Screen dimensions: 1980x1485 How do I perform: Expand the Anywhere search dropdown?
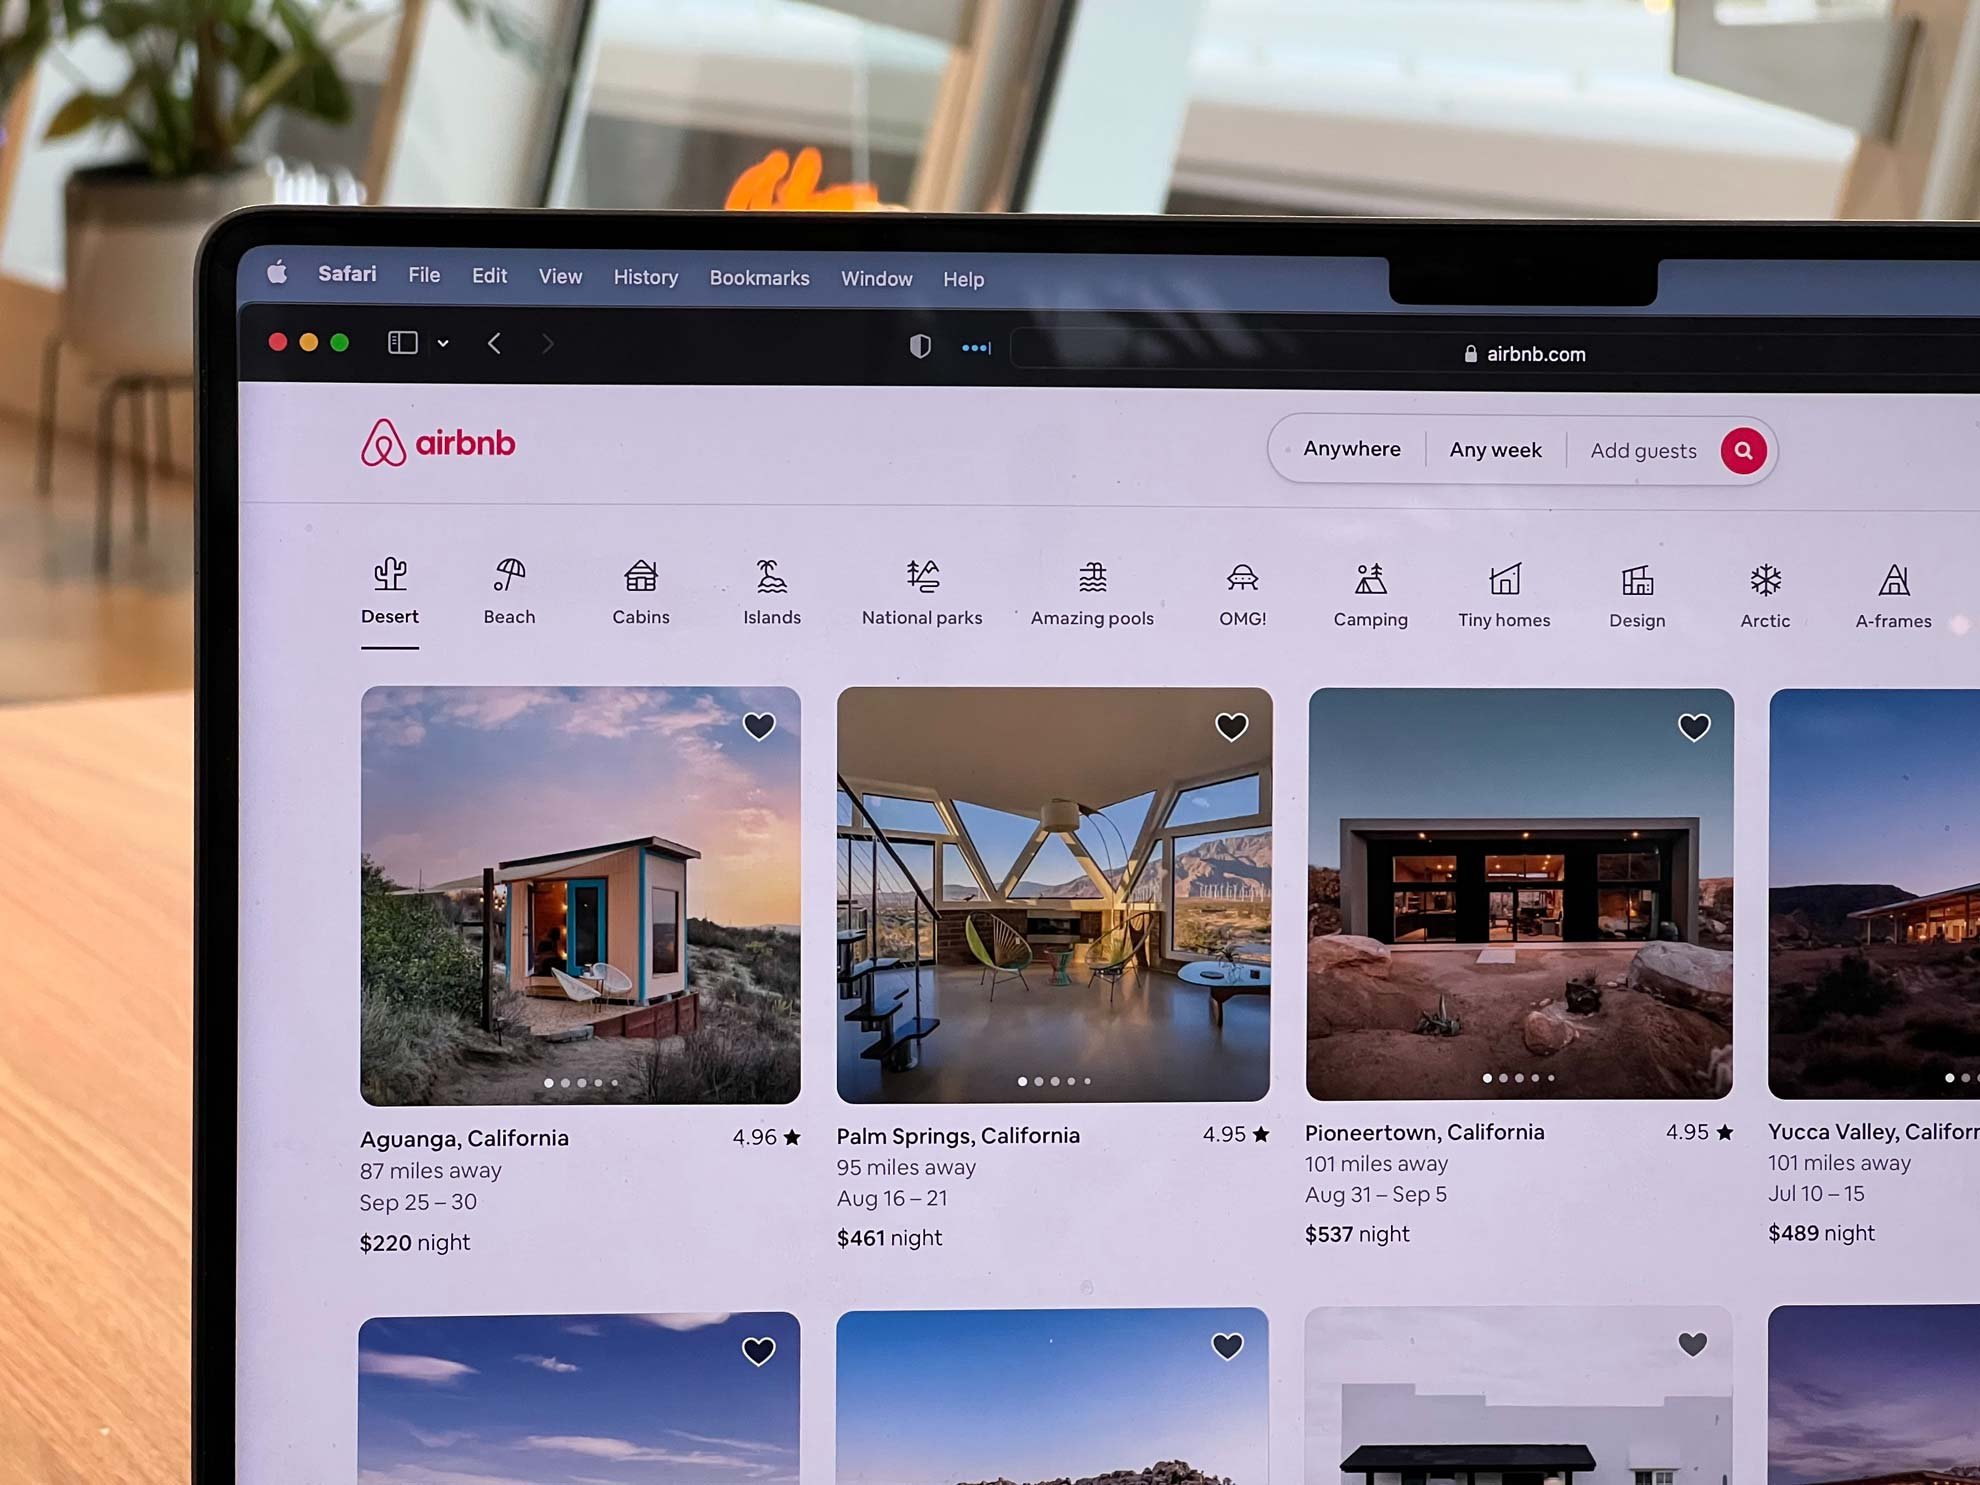pyautogui.click(x=1350, y=449)
